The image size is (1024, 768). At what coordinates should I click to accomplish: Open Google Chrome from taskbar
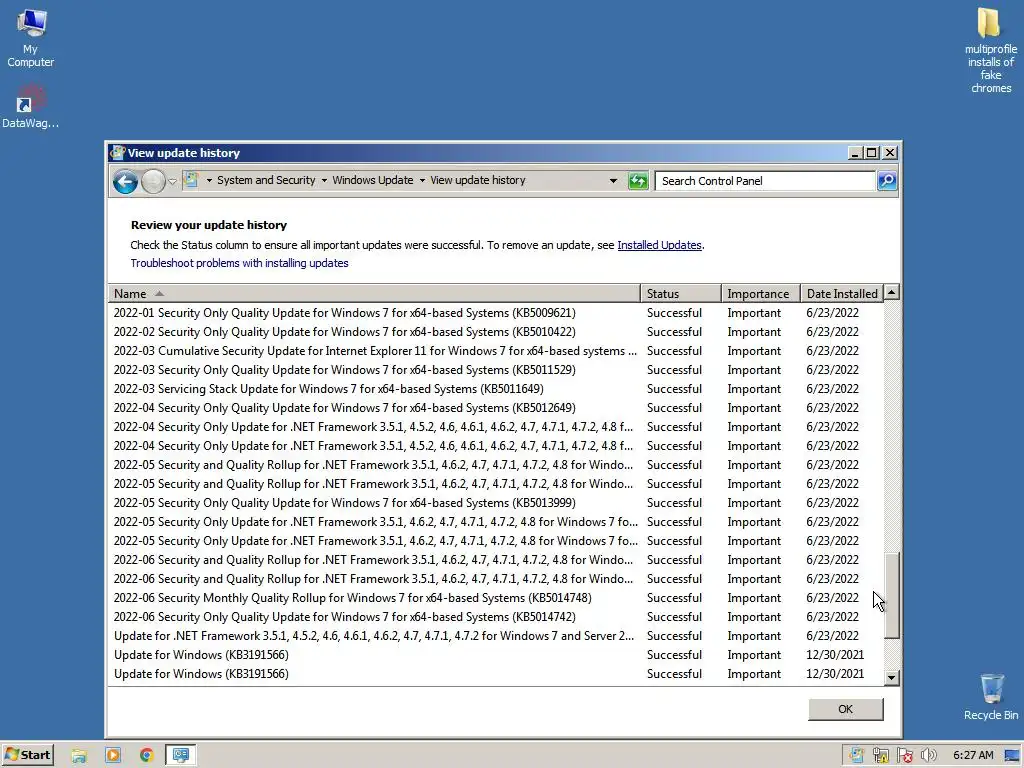tap(146, 756)
